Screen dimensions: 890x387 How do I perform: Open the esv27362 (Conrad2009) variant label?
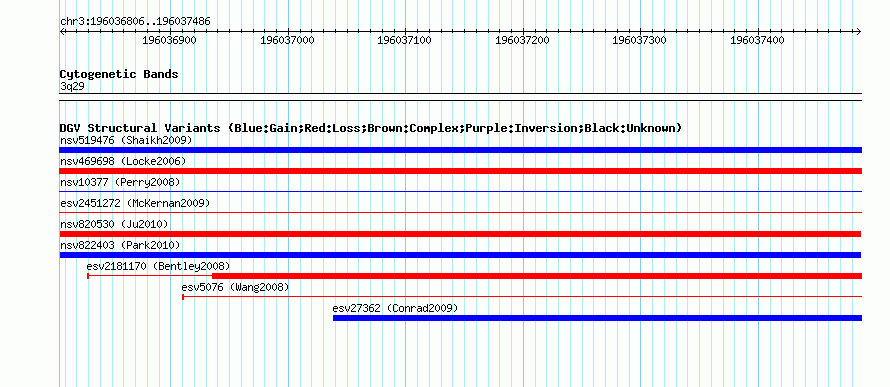coord(395,308)
